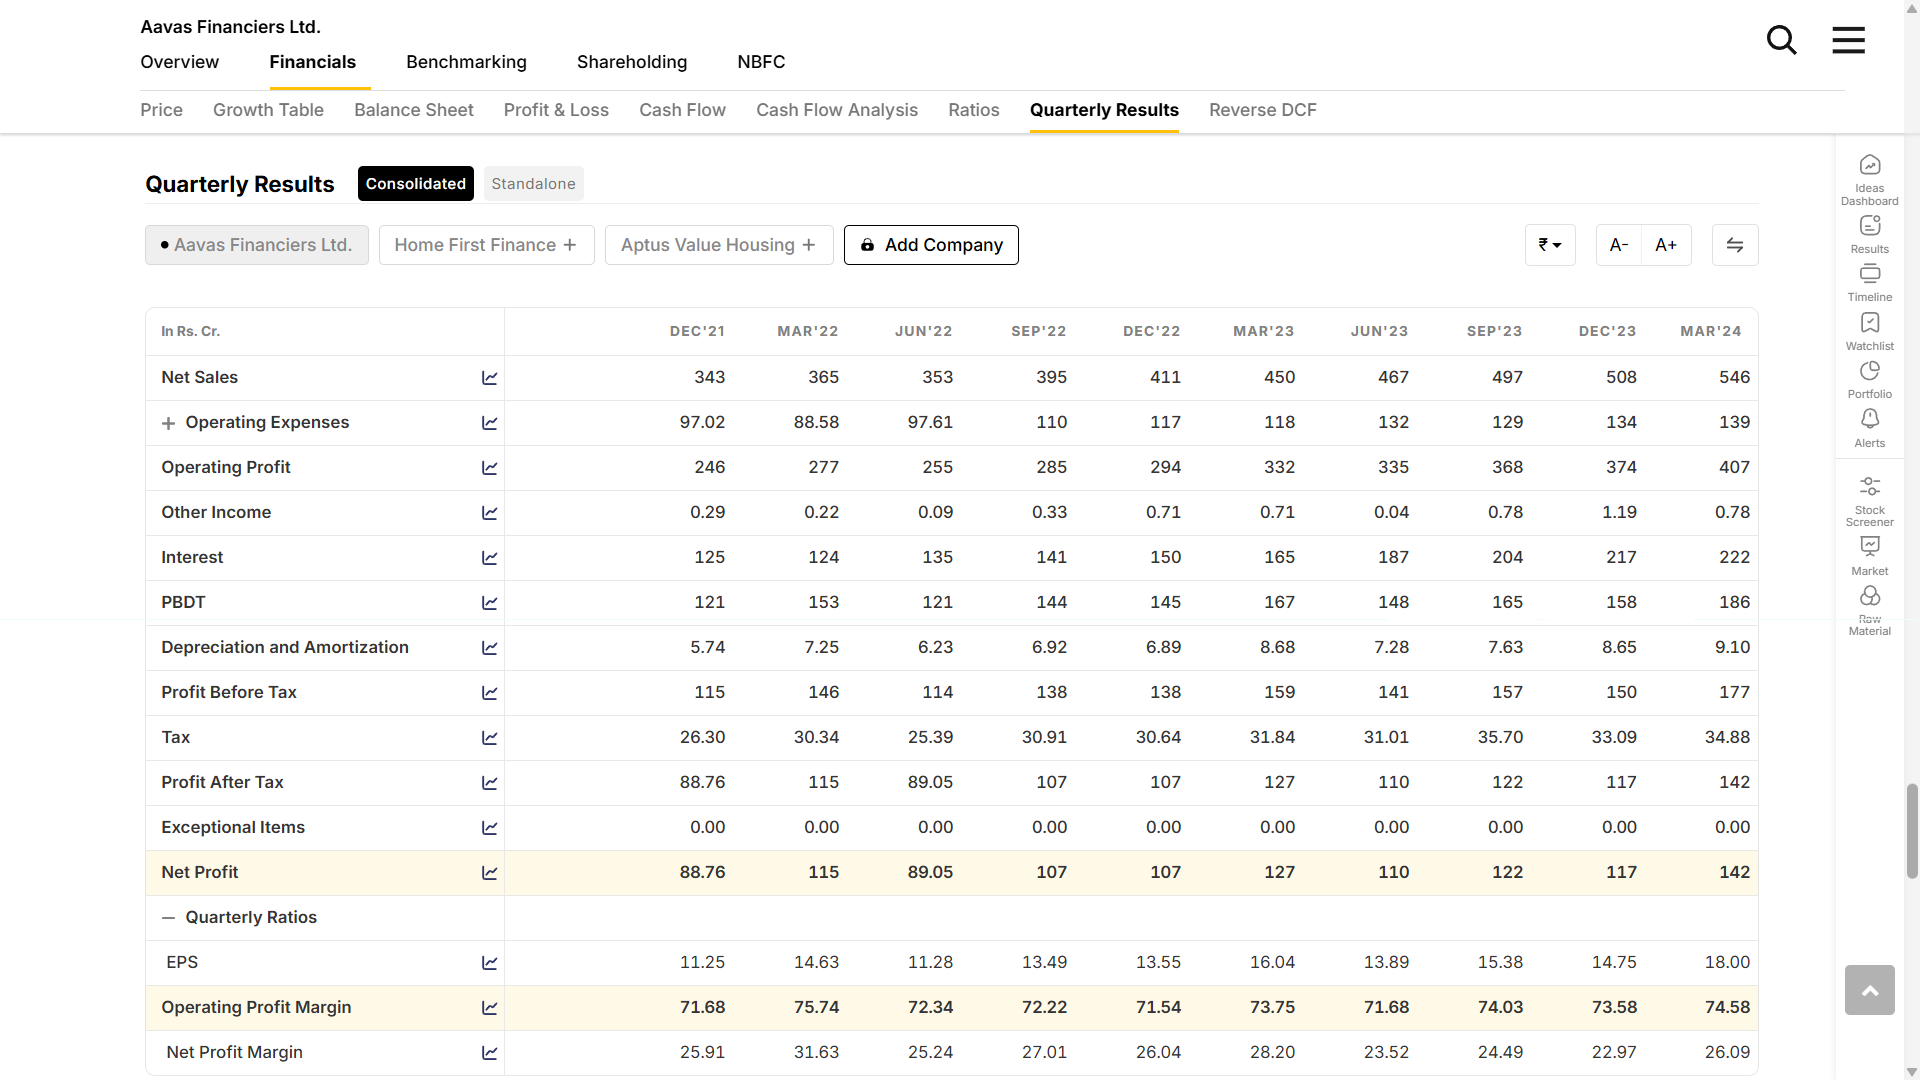Show chart icon for Net Sales row
Image resolution: width=1920 pixels, height=1080 pixels.
489,378
